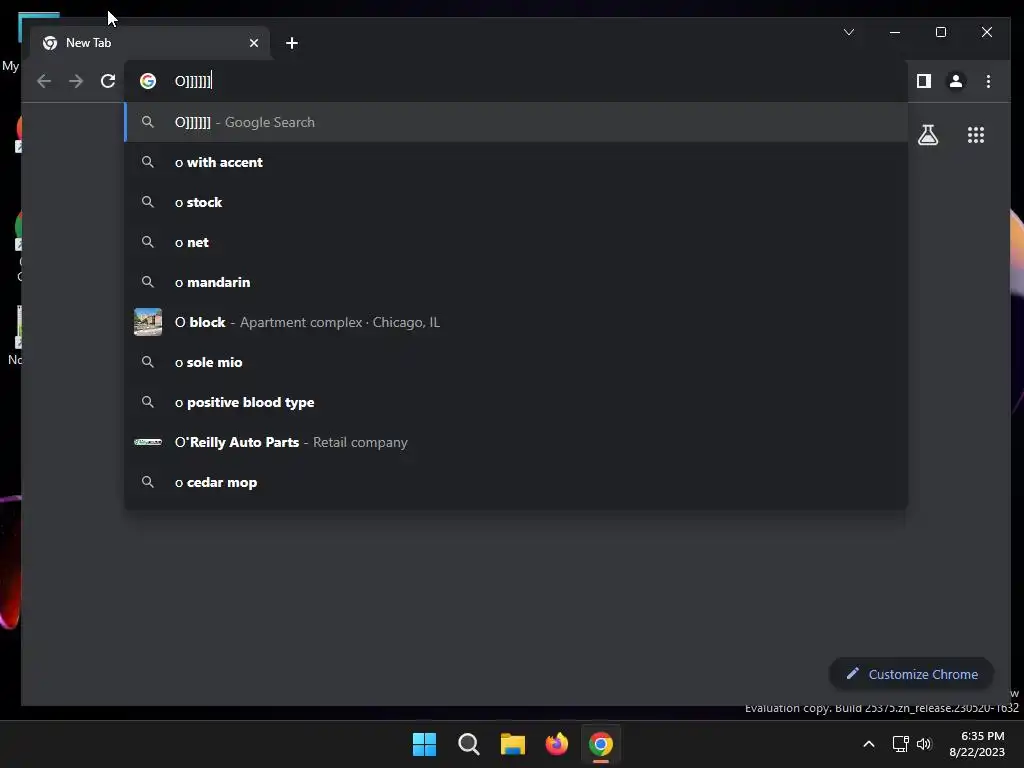1024x768 pixels.
Task: Choose the 'o sole mio' suggestion
Action: (516, 362)
